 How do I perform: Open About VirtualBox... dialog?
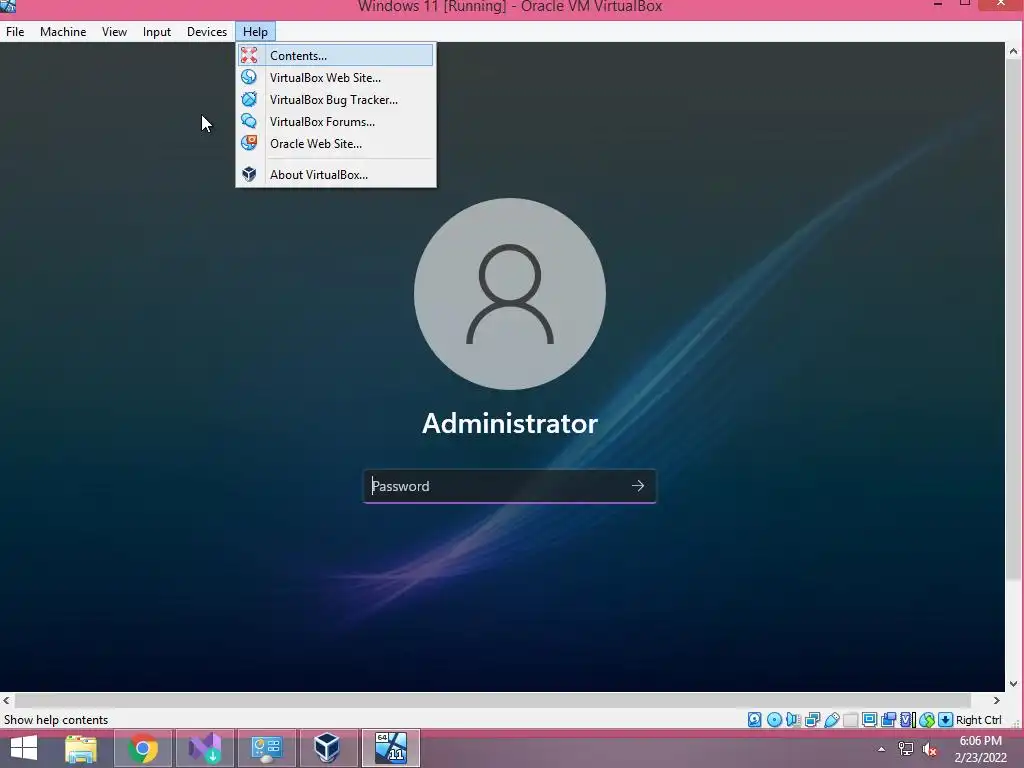(336, 174)
